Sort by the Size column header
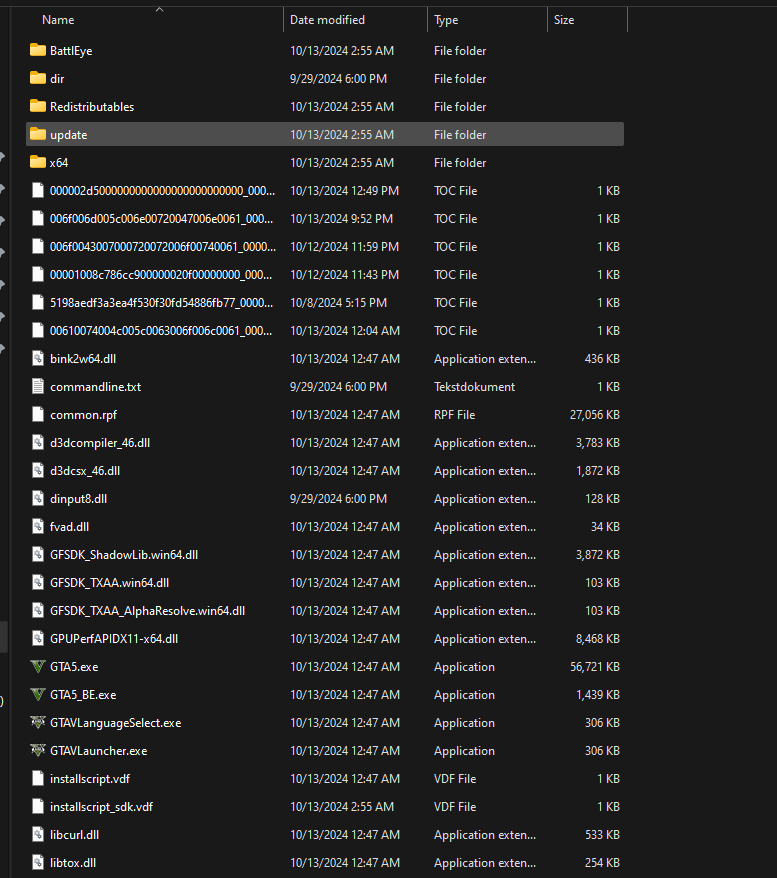Screen dimensions: 777x878 564,20
